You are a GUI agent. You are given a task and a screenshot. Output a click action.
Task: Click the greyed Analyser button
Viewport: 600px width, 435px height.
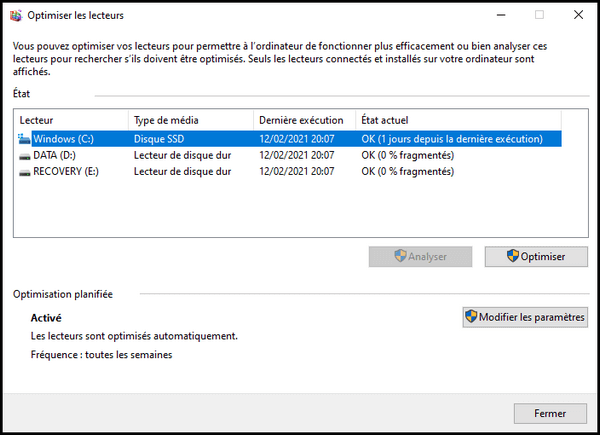pyautogui.click(x=420, y=257)
